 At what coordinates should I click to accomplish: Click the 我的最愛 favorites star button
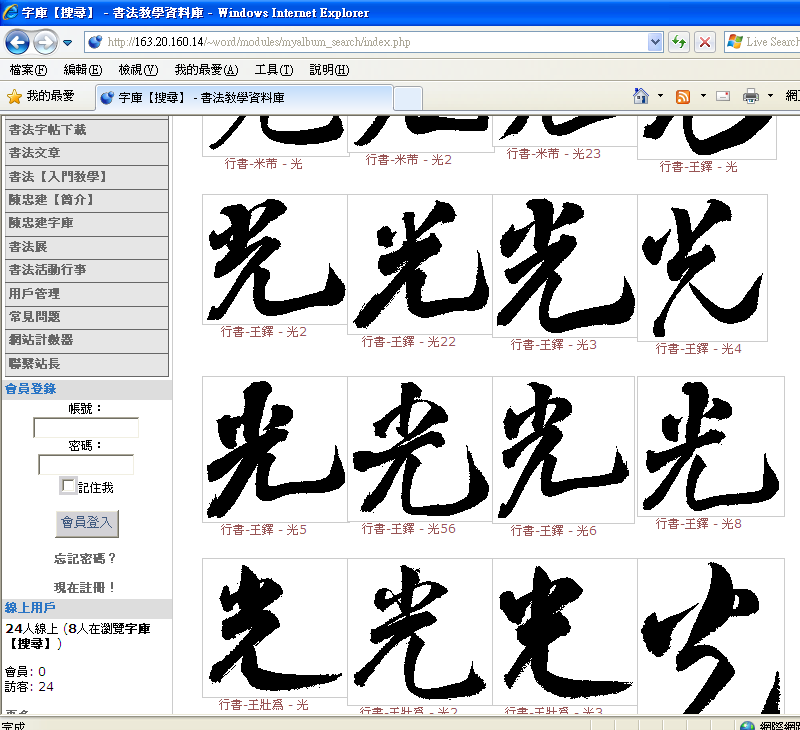point(41,96)
